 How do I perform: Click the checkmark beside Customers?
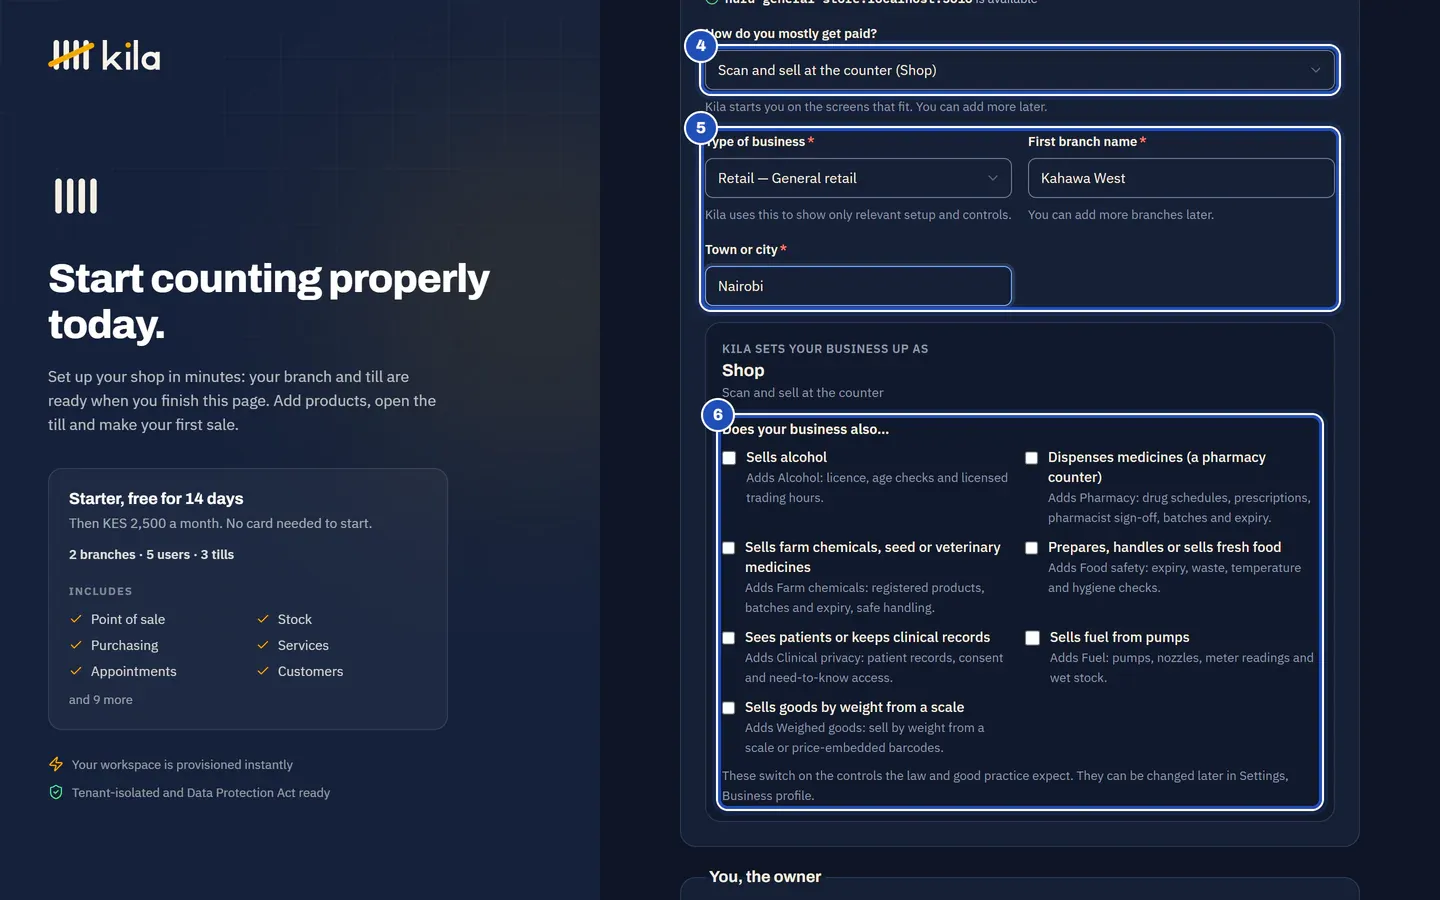(263, 671)
